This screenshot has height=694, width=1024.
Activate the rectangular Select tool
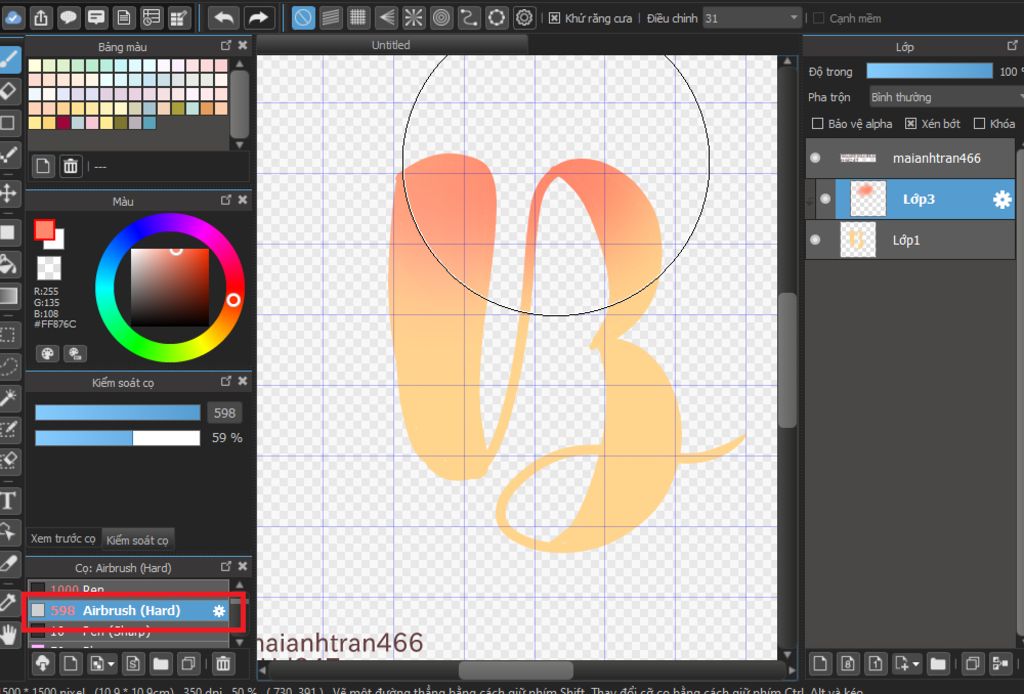[x=8, y=336]
